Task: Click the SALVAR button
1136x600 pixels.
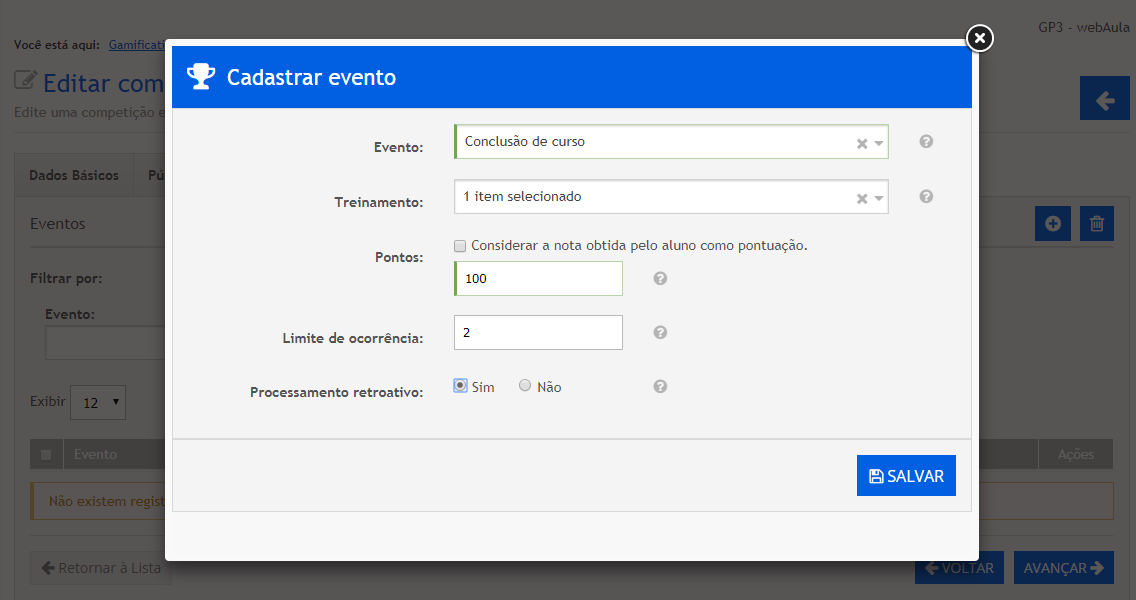Action: [x=906, y=476]
